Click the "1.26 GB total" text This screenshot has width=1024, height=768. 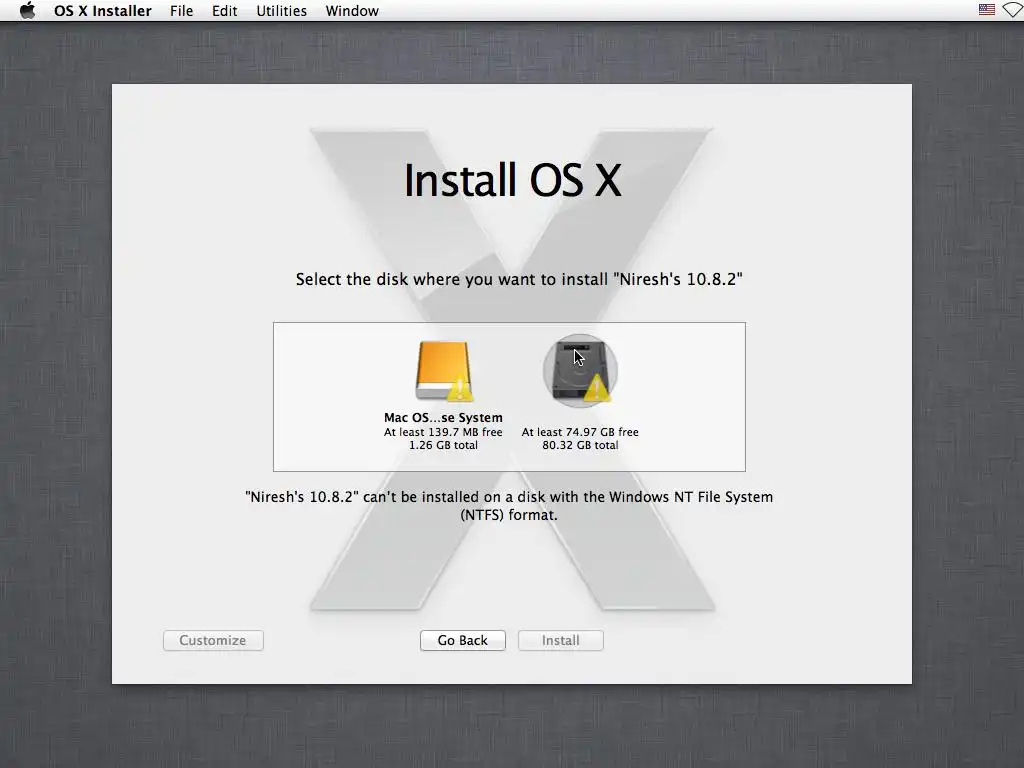[443, 445]
